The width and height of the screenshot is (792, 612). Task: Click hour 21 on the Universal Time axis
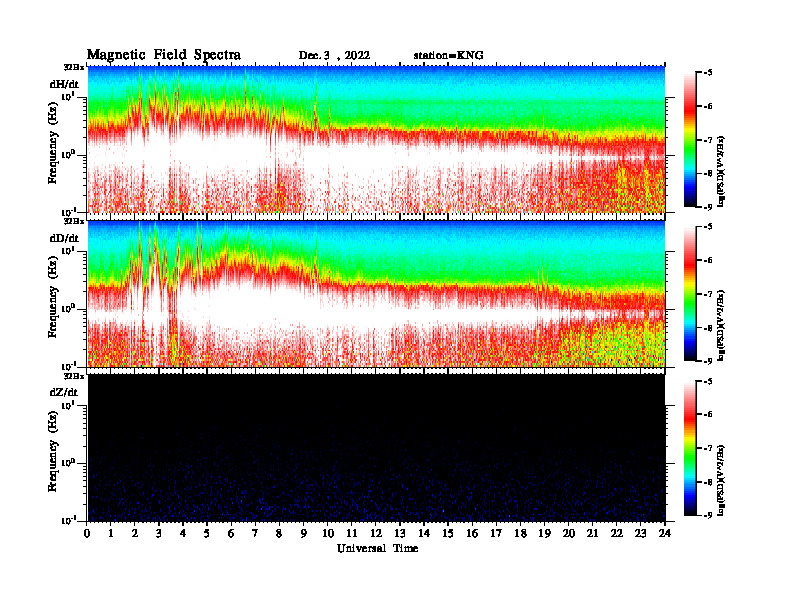[592, 534]
